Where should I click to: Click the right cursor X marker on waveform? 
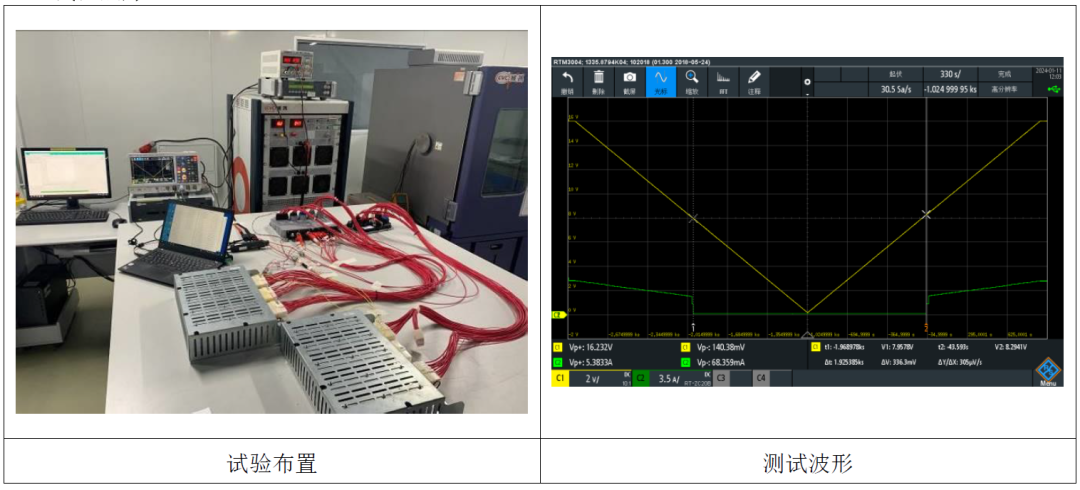coord(926,214)
